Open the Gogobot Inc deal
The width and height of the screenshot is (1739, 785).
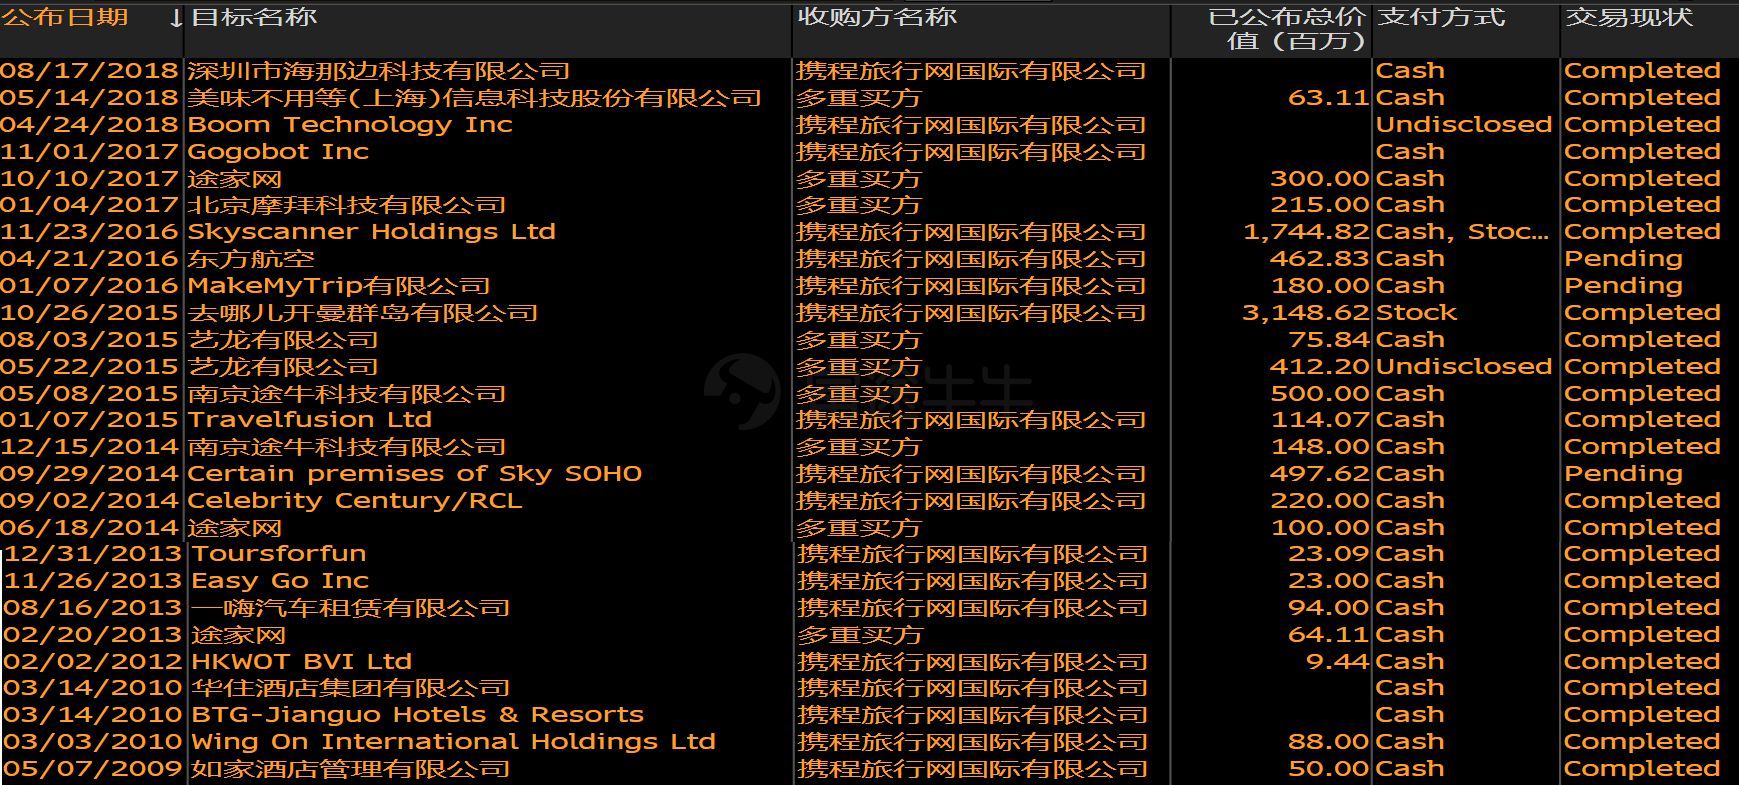tap(278, 152)
